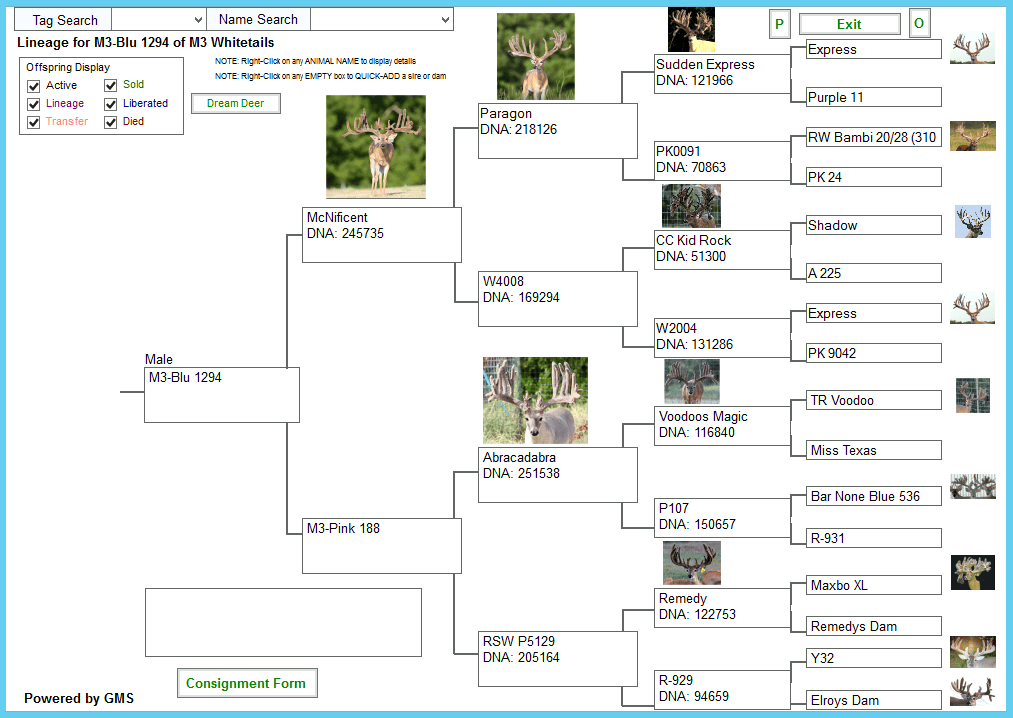Select RSW P5129 in the pedigree
Viewport: 1013px width, 718px height.
(x=518, y=642)
